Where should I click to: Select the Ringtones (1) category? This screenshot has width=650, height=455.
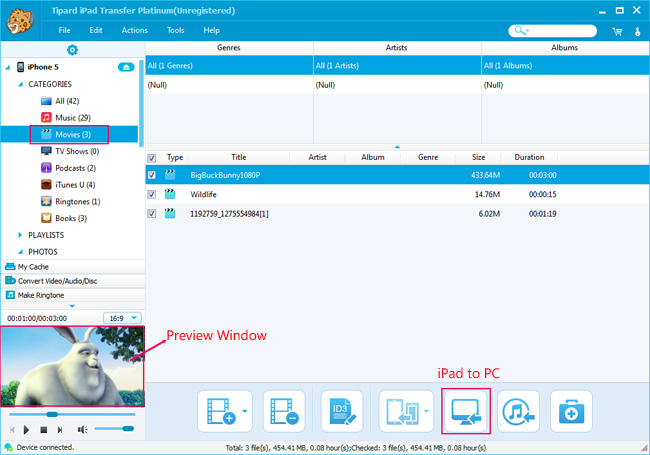click(70, 201)
